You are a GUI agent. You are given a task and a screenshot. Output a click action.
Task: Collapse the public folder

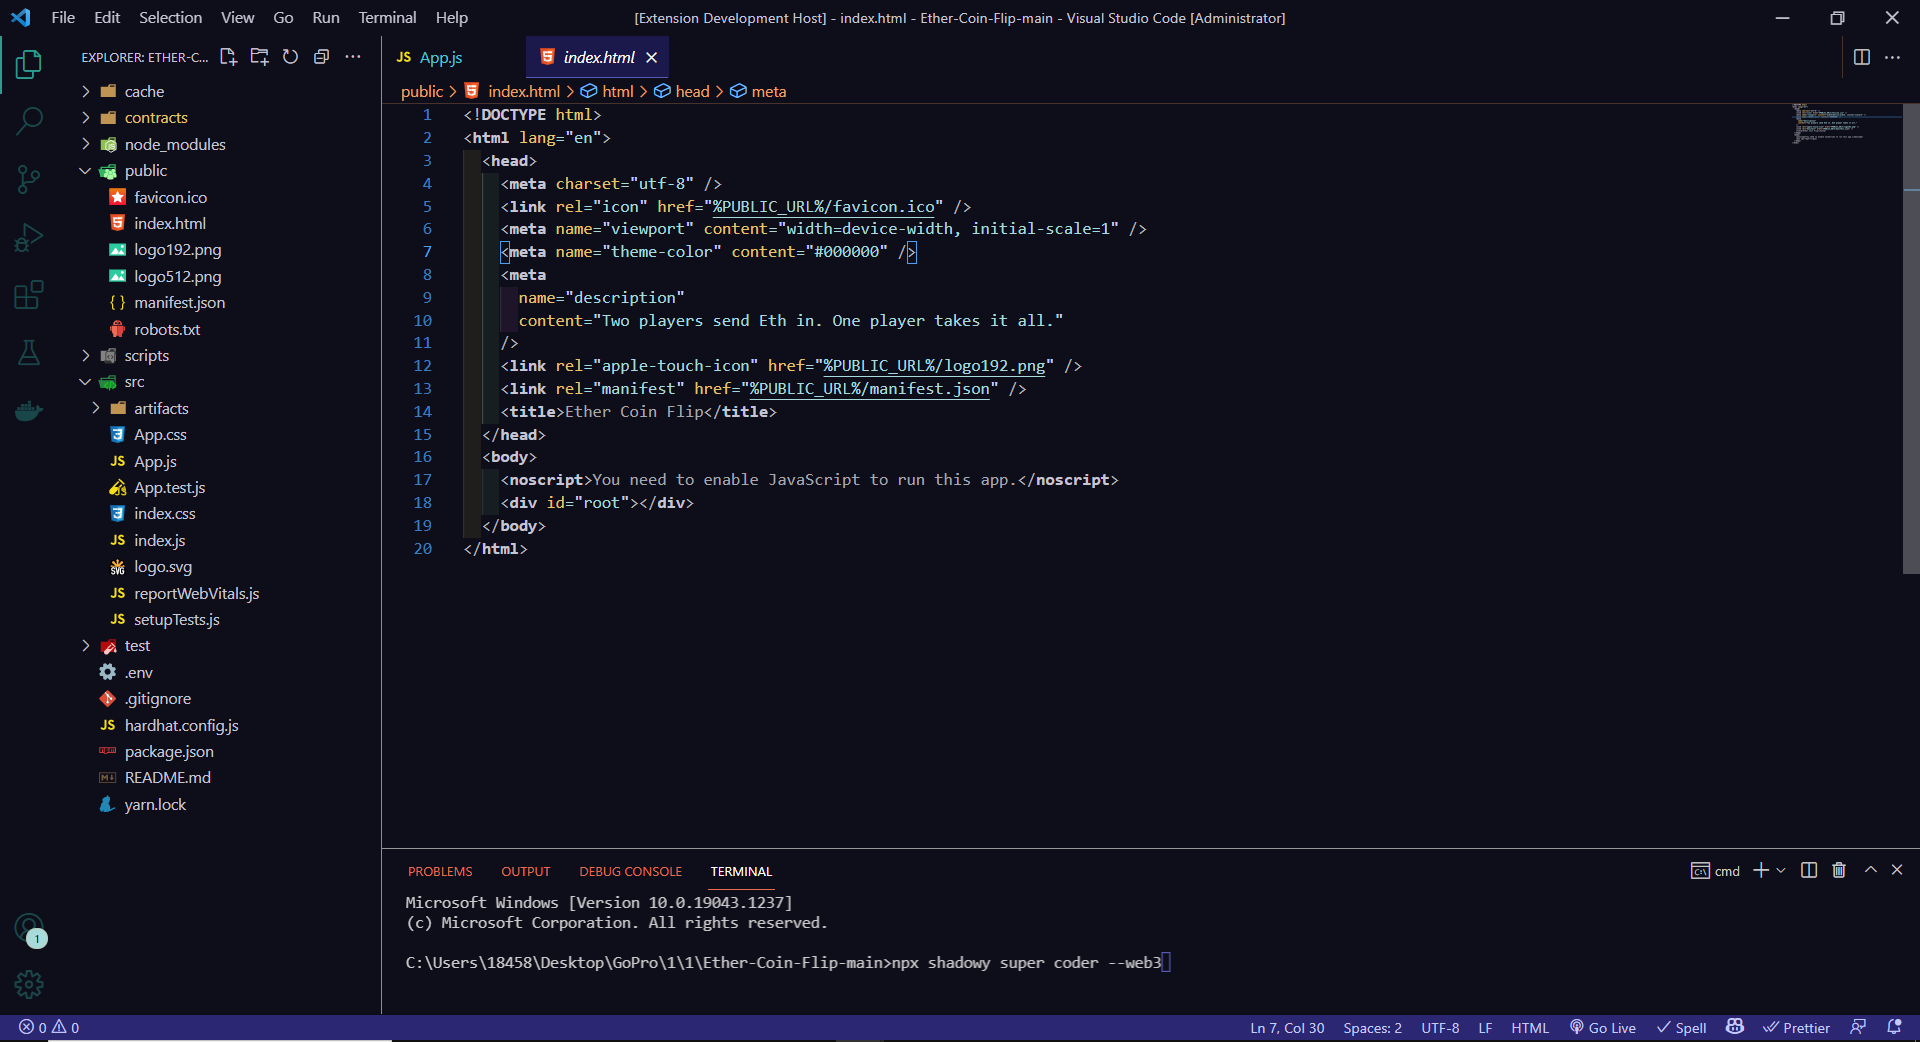tap(86, 171)
